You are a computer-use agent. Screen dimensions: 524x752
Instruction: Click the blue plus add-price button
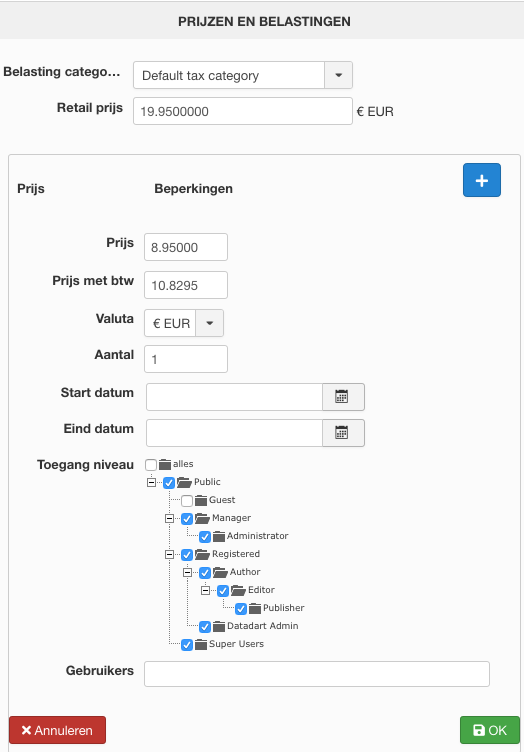[482, 180]
